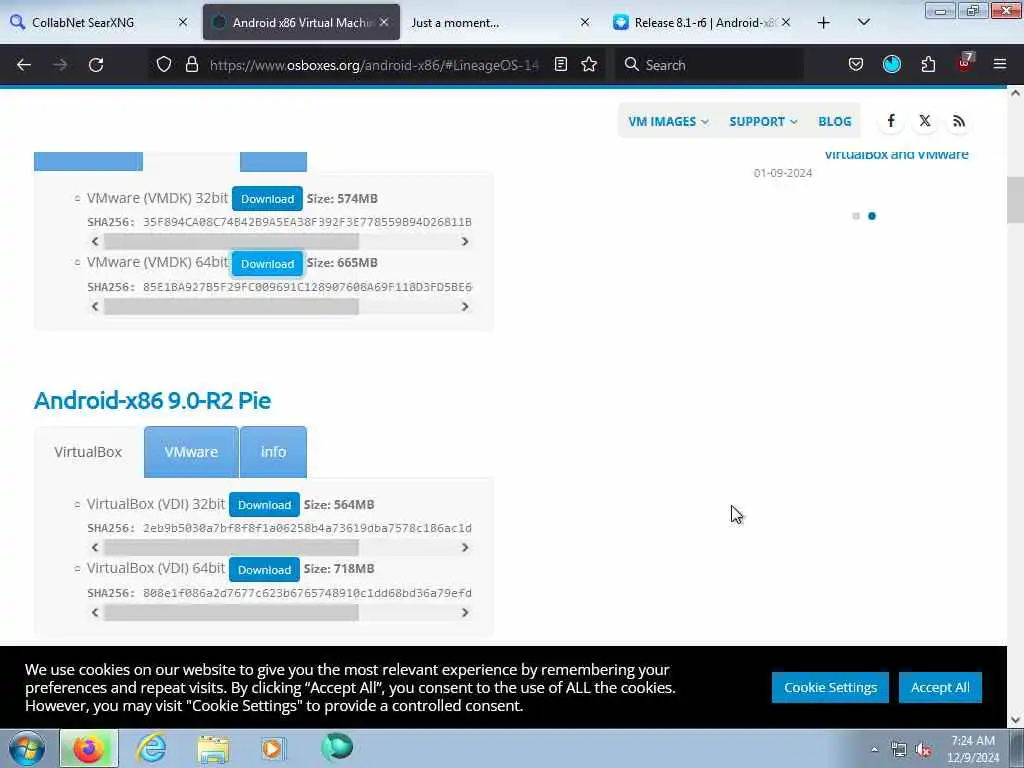Open the tracking protection shield icon
Screen dimensions: 1024x768
(x=164, y=65)
